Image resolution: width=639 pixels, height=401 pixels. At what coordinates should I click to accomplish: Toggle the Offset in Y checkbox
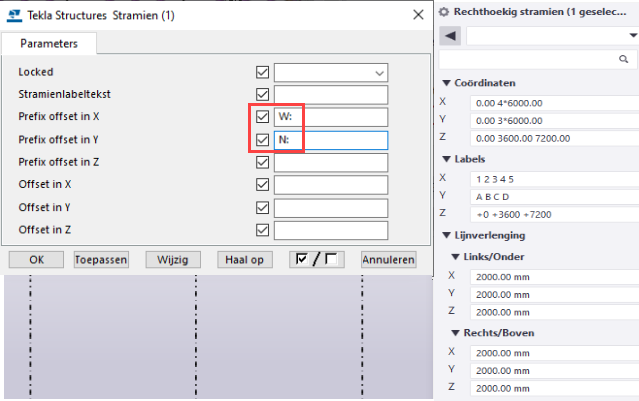[262, 207]
